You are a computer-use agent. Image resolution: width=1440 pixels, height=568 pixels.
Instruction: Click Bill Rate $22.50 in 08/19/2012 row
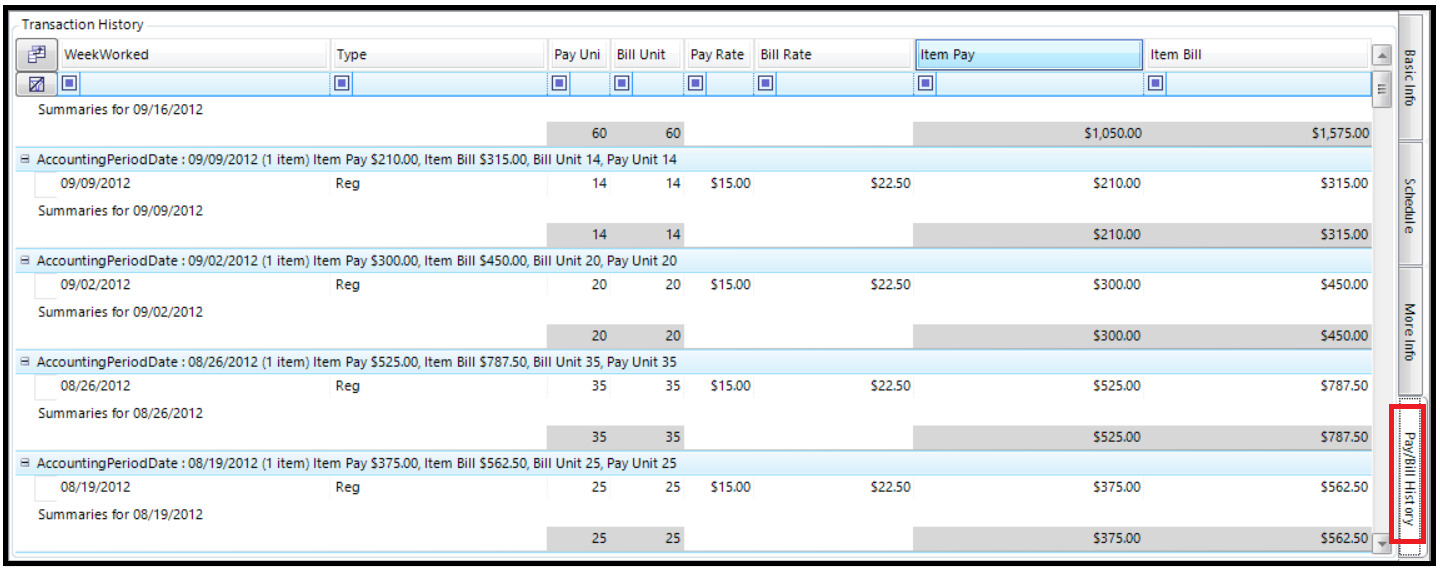tap(890, 488)
